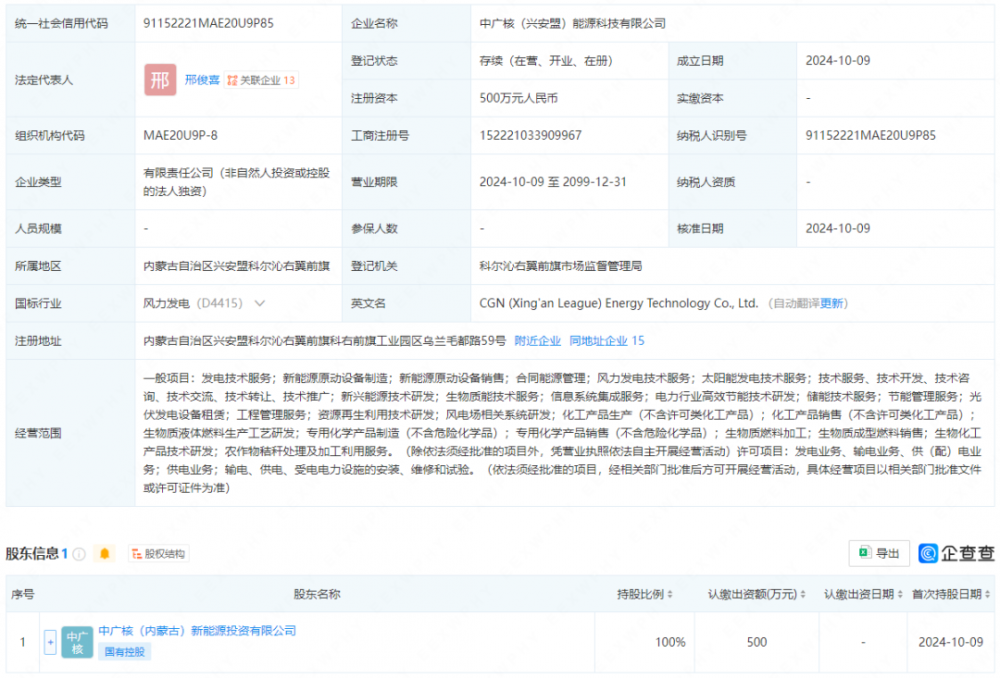The width and height of the screenshot is (1000, 678).
Task: Click 更新 link beside English name
Action: point(832,303)
